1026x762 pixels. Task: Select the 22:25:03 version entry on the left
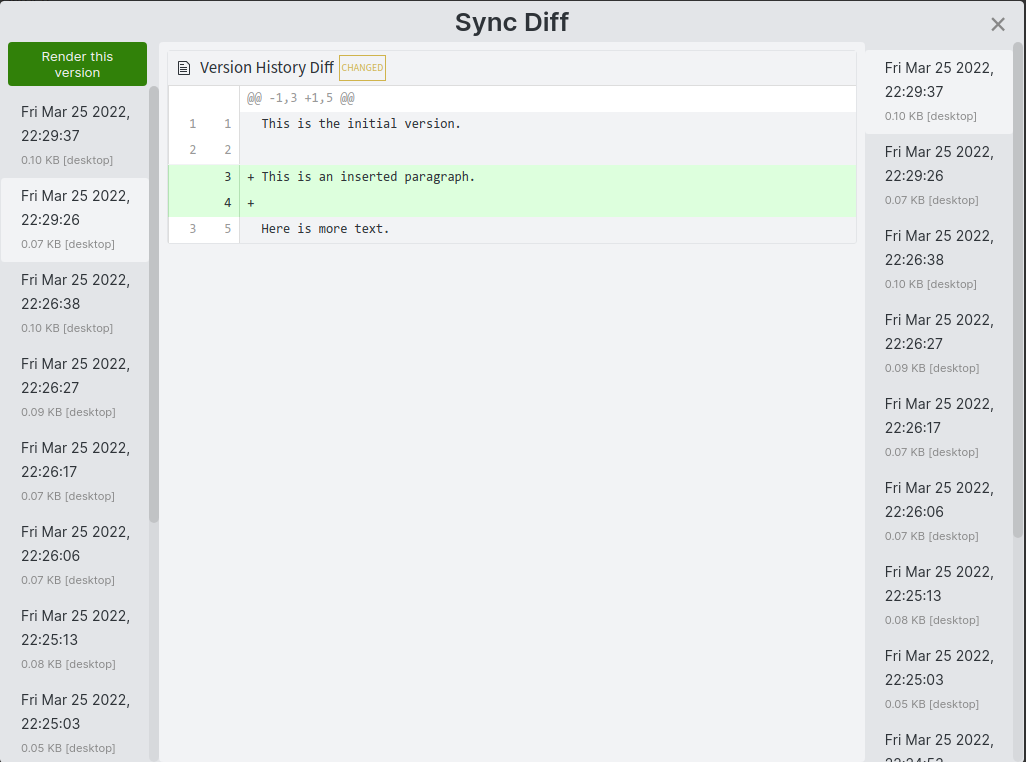75,723
